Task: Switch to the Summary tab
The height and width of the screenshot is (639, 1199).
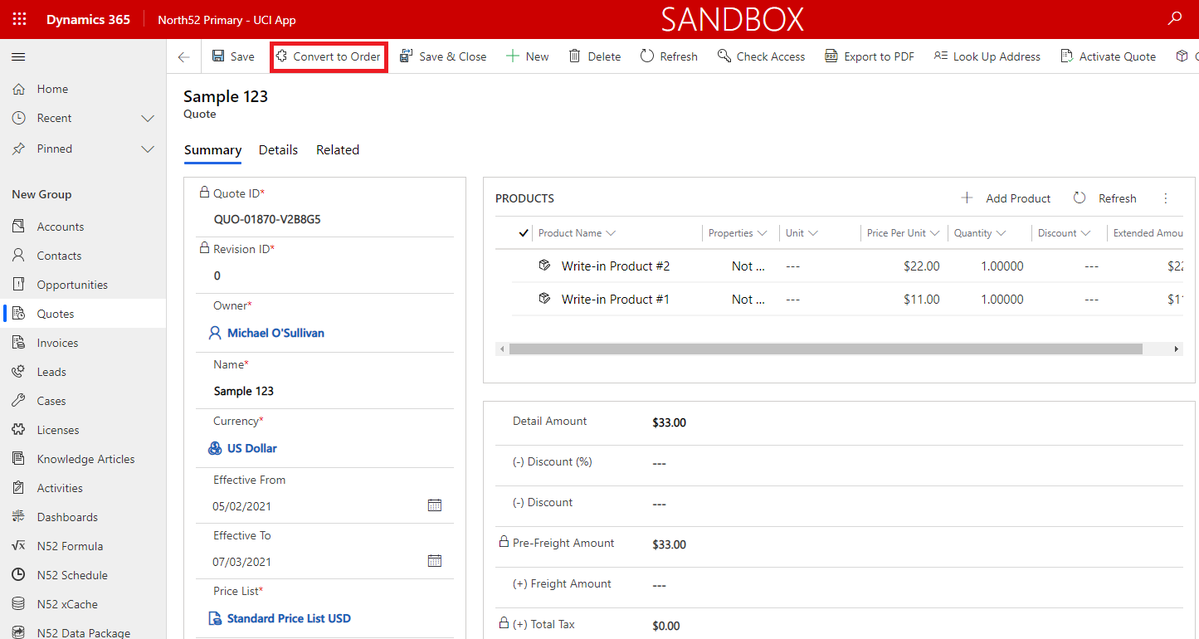Action: (x=213, y=150)
